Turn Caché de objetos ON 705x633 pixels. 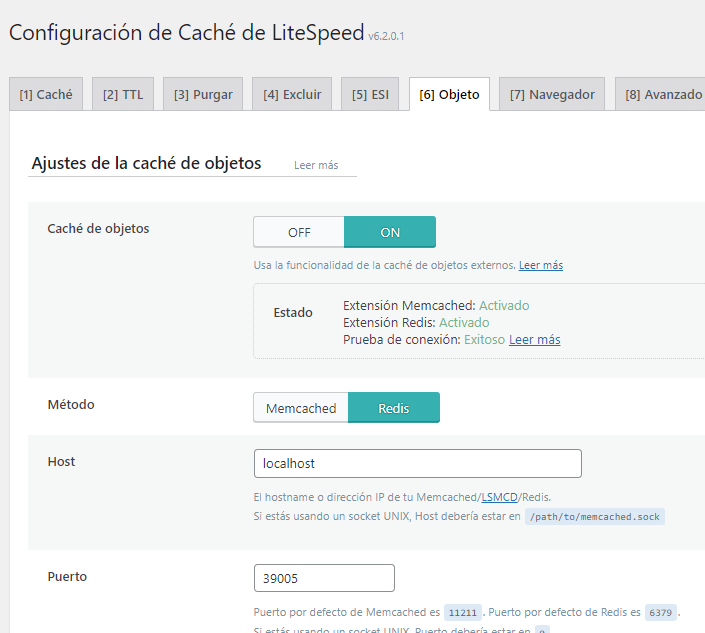point(390,232)
